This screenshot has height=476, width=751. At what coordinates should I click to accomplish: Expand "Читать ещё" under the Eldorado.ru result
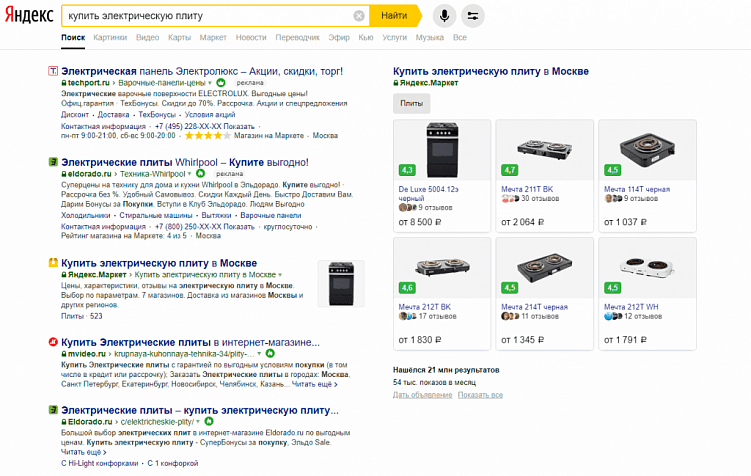82,452
